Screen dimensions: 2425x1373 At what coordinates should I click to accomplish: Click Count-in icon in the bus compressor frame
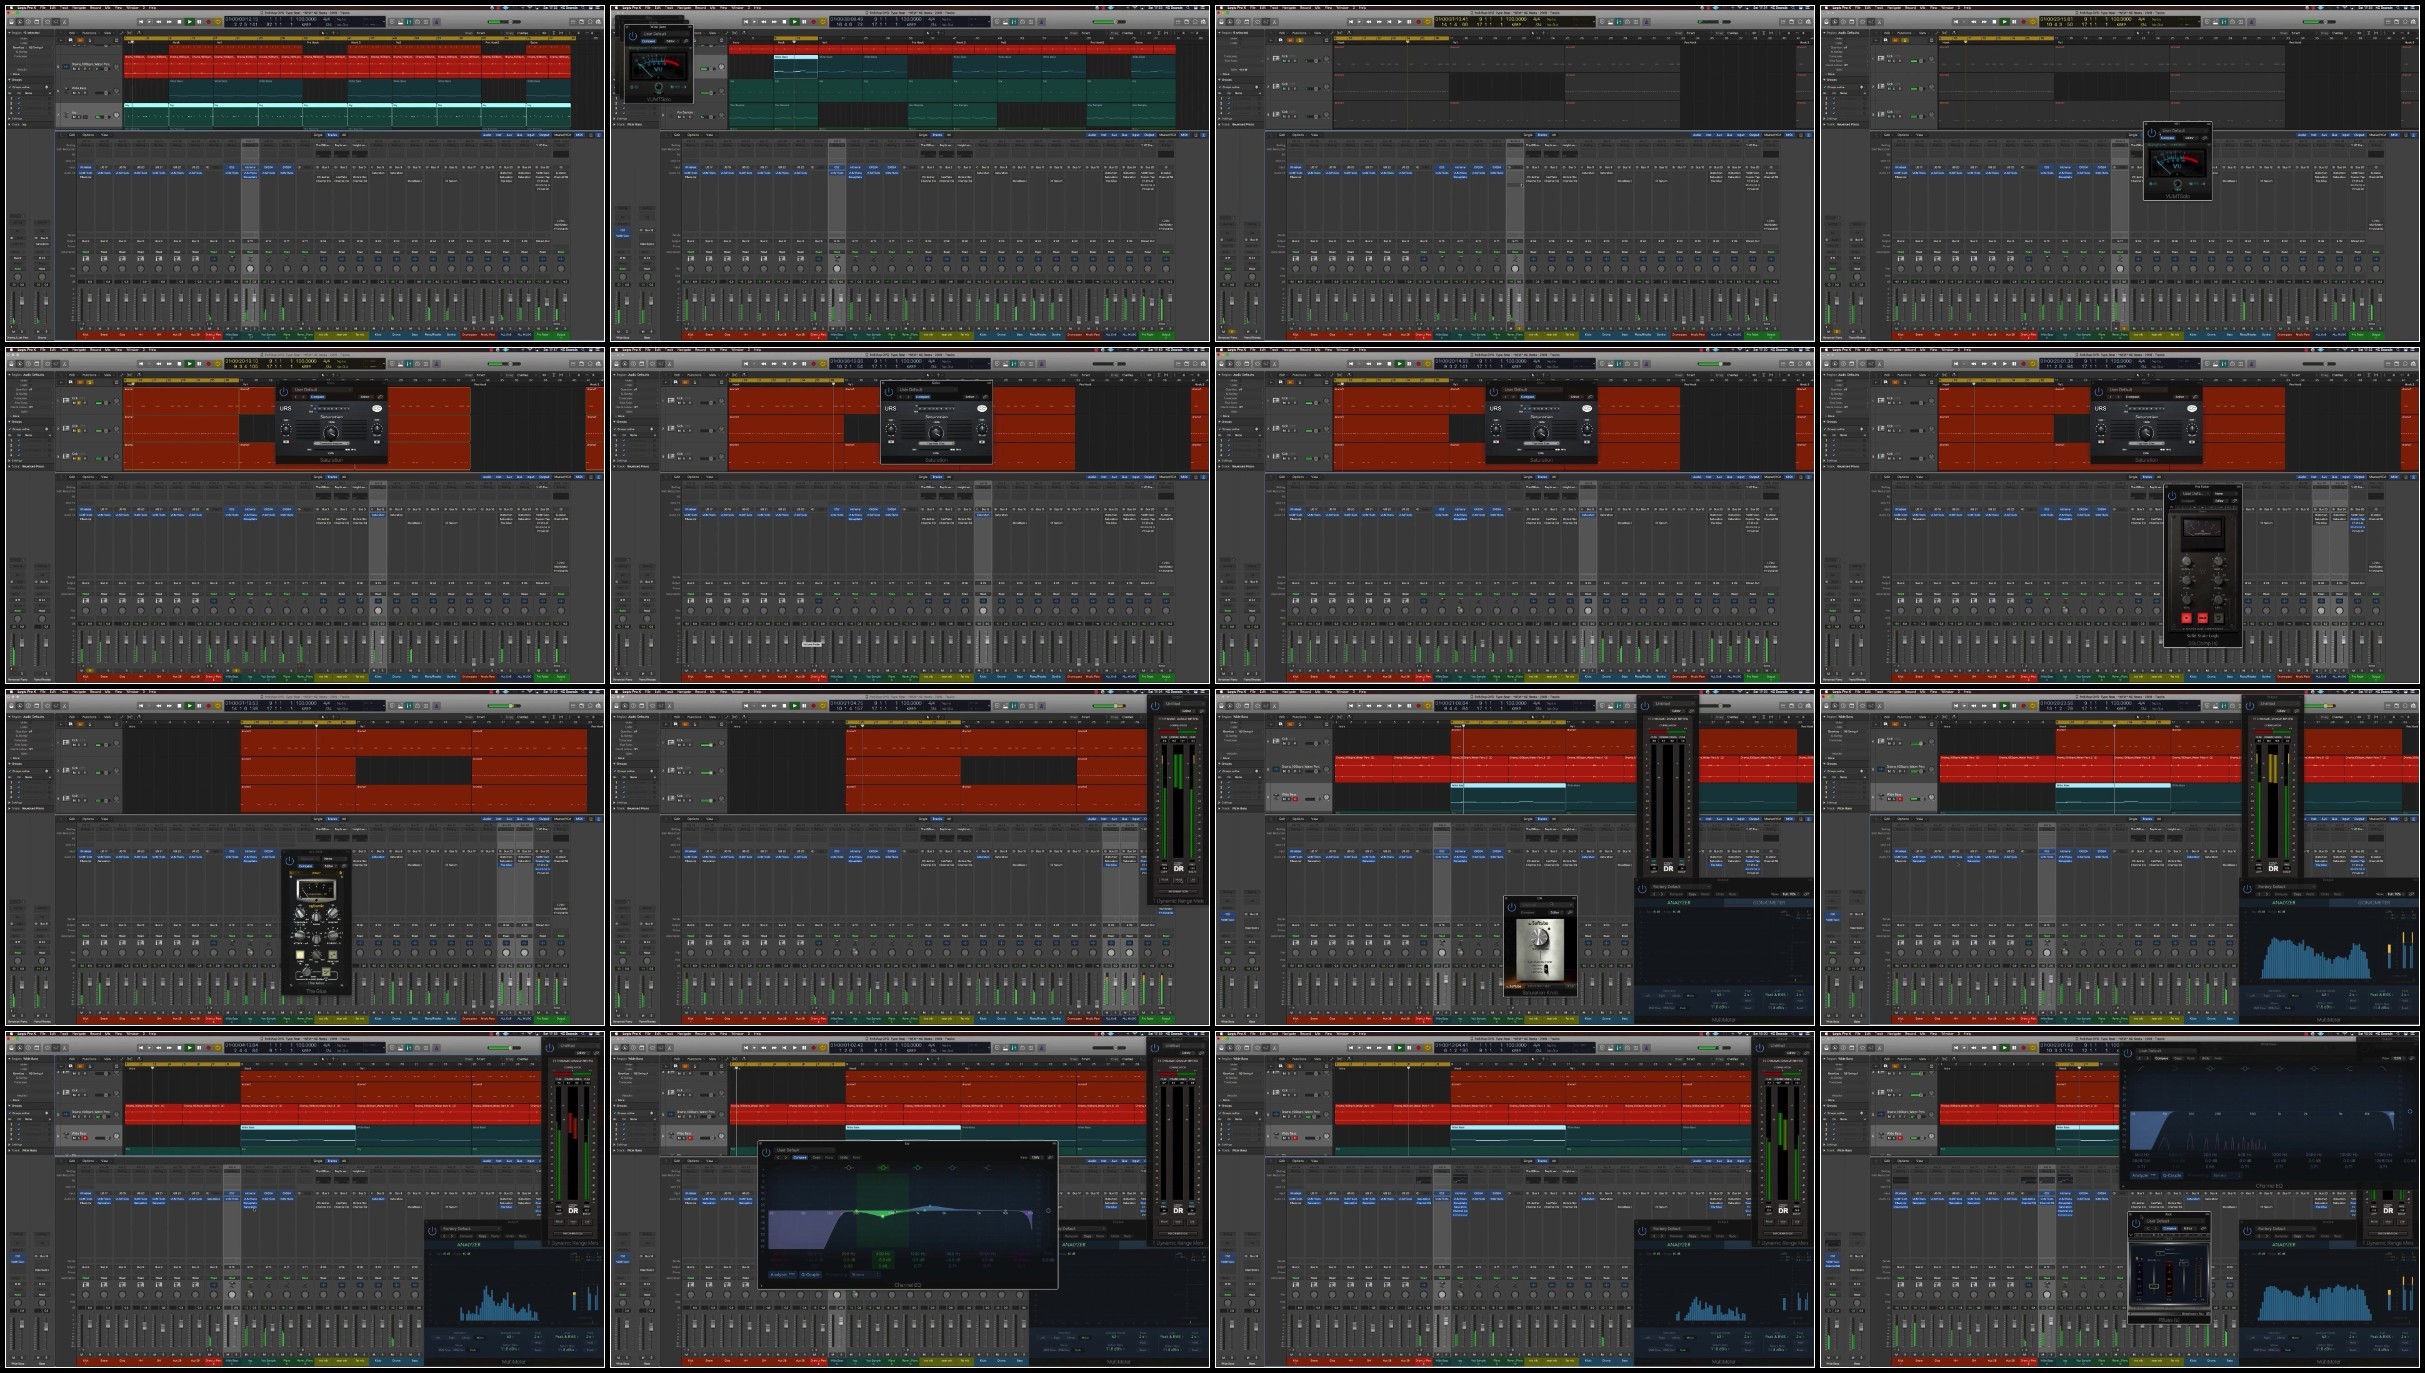tap(2242, 364)
